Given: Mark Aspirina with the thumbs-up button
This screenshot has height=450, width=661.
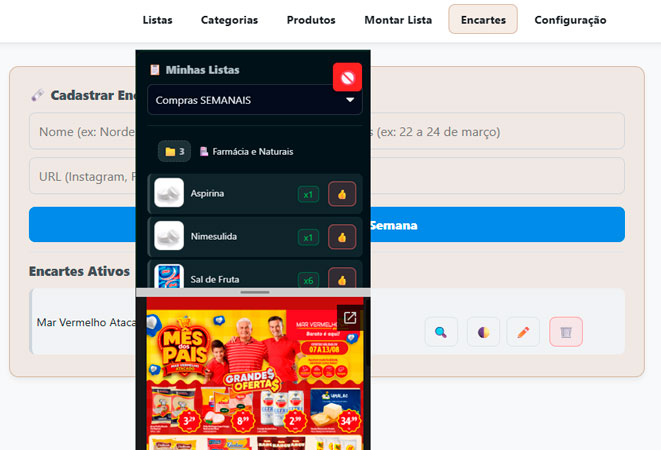Looking at the screenshot, I should click(x=342, y=194).
